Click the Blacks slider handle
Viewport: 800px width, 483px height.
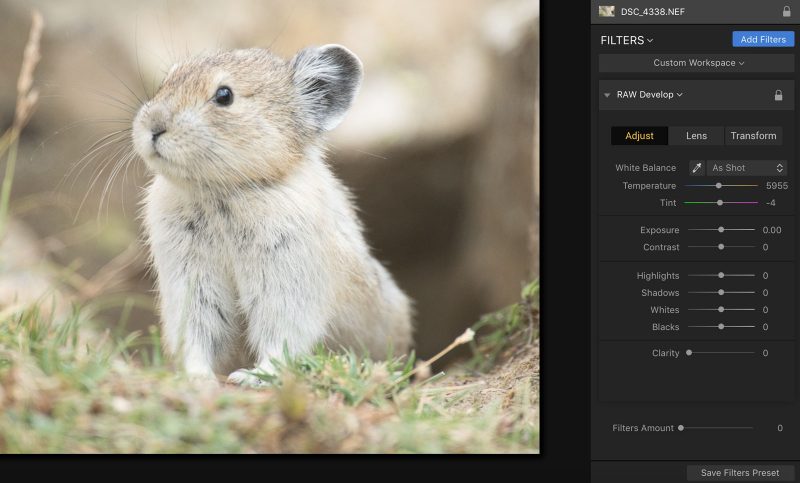(x=721, y=326)
